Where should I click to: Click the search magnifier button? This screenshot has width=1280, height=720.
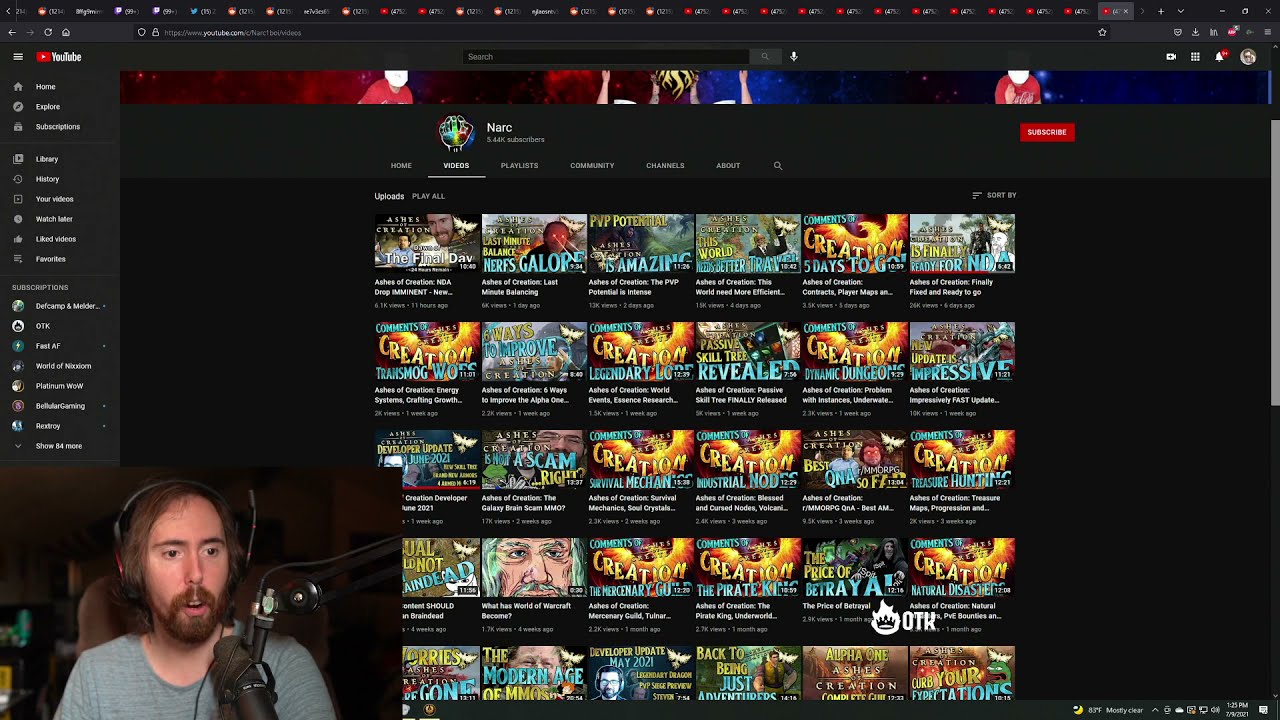(765, 57)
